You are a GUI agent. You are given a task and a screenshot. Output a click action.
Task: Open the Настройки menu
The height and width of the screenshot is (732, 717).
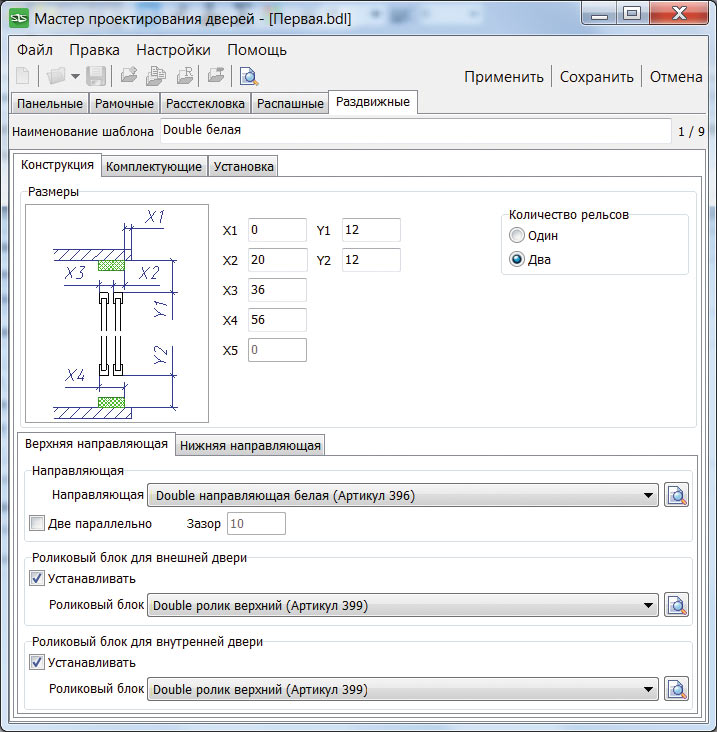[x=173, y=50]
